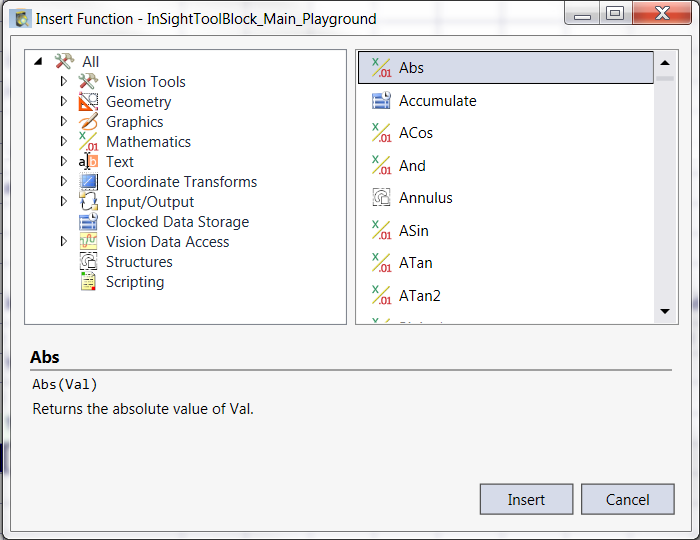Click the Vision Tools category icon
700x540 pixels.
[88, 82]
